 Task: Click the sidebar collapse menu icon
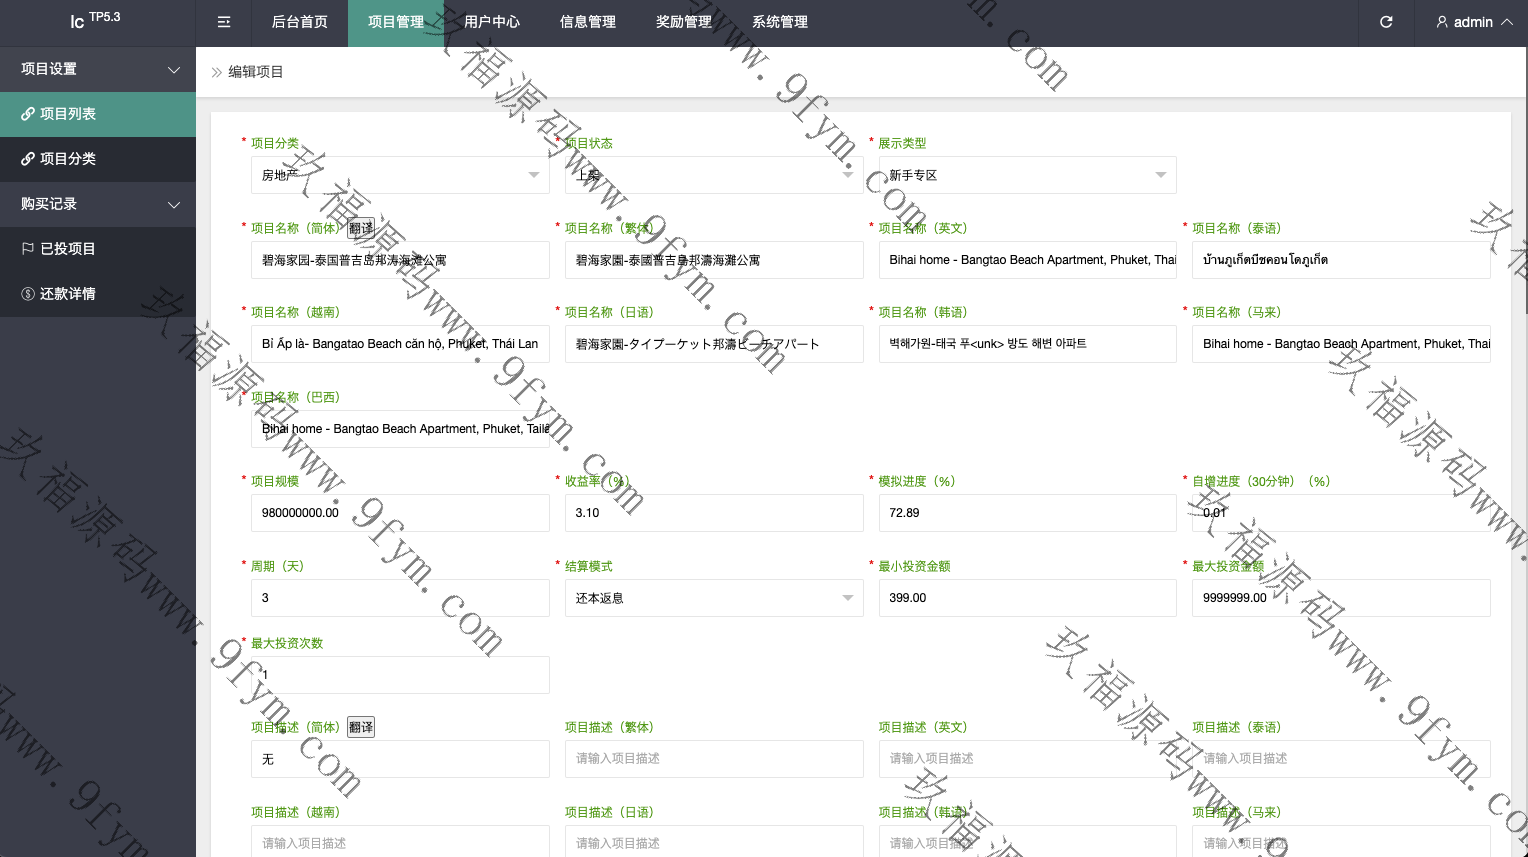[224, 22]
